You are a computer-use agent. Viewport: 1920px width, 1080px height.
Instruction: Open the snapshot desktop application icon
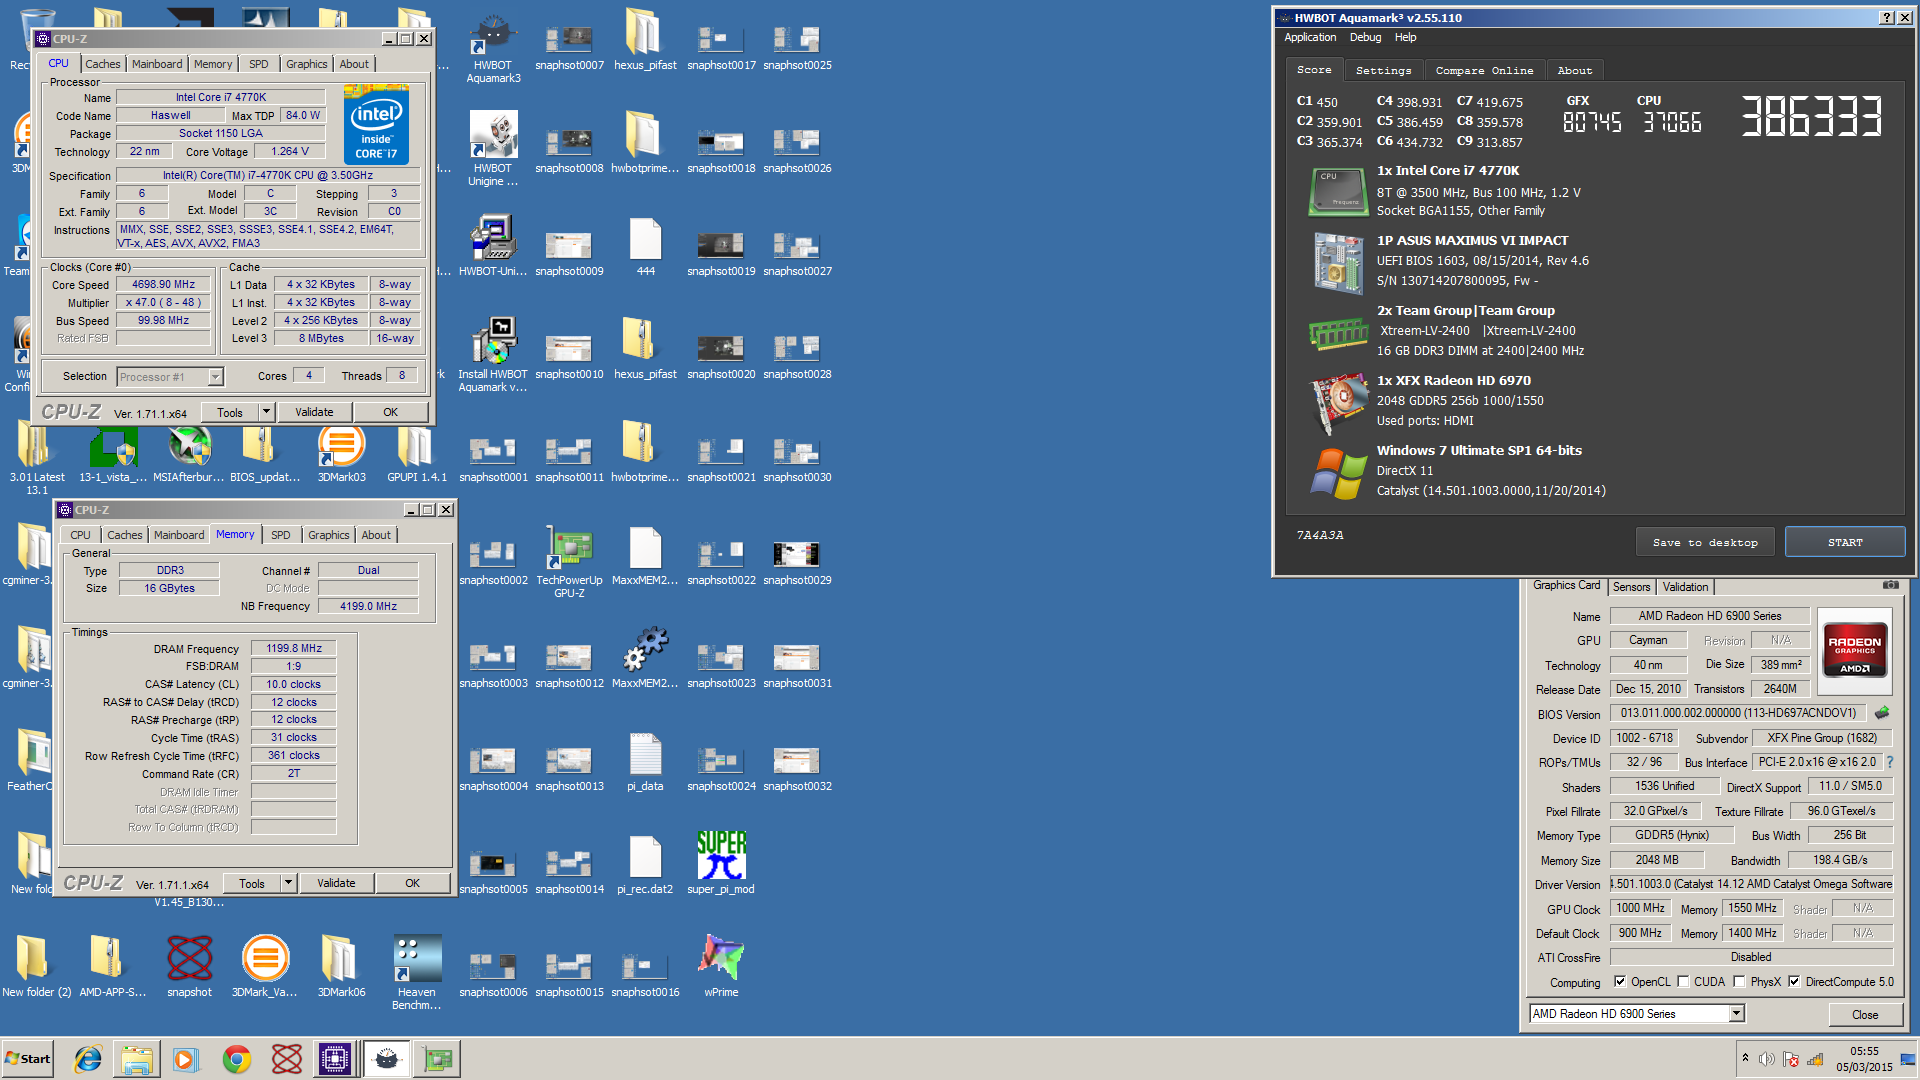189,966
